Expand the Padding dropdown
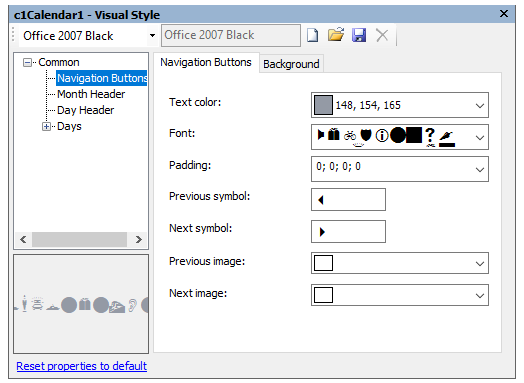Image resolution: width=524 pixels, height=383 pixels. (480, 169)
